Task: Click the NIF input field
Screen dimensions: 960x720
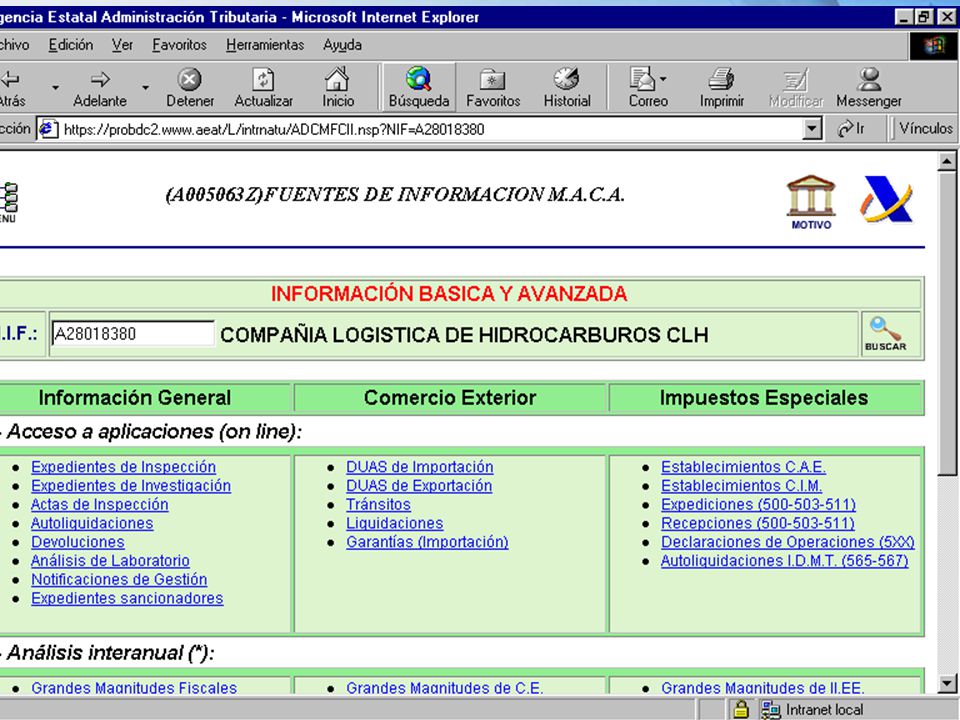Action: click(x=133, y=334)
